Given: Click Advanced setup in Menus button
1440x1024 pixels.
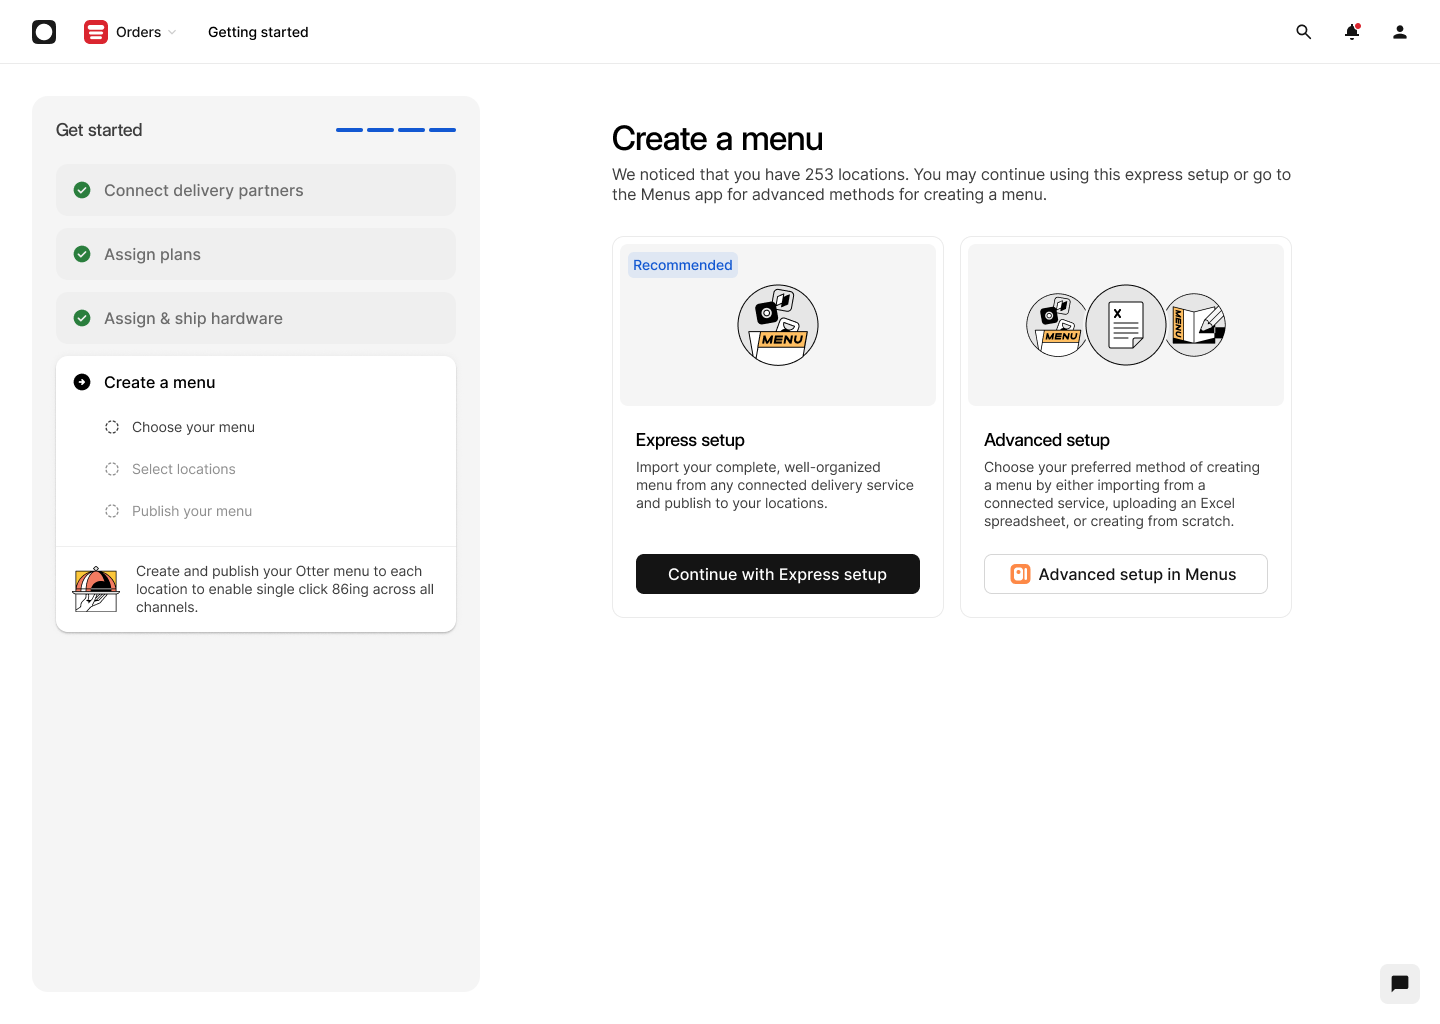Looking at the screenshot, I should point(1126,574).
